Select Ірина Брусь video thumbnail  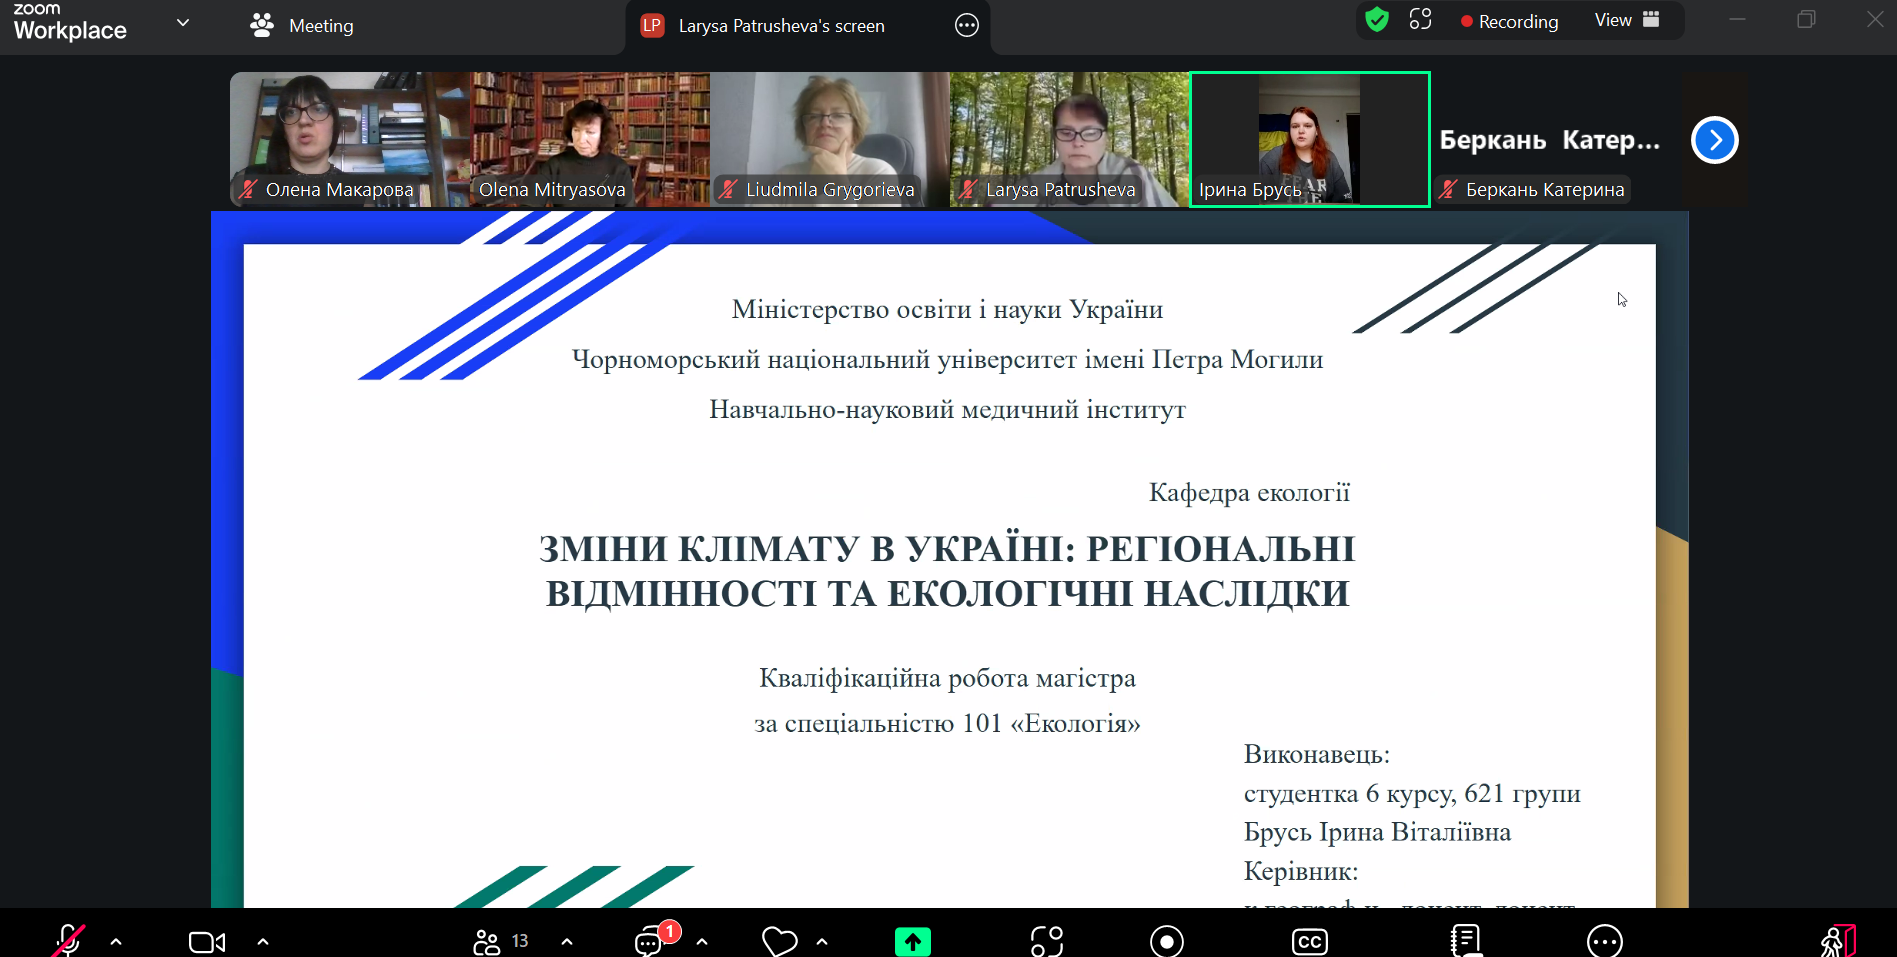(1309, 139)
